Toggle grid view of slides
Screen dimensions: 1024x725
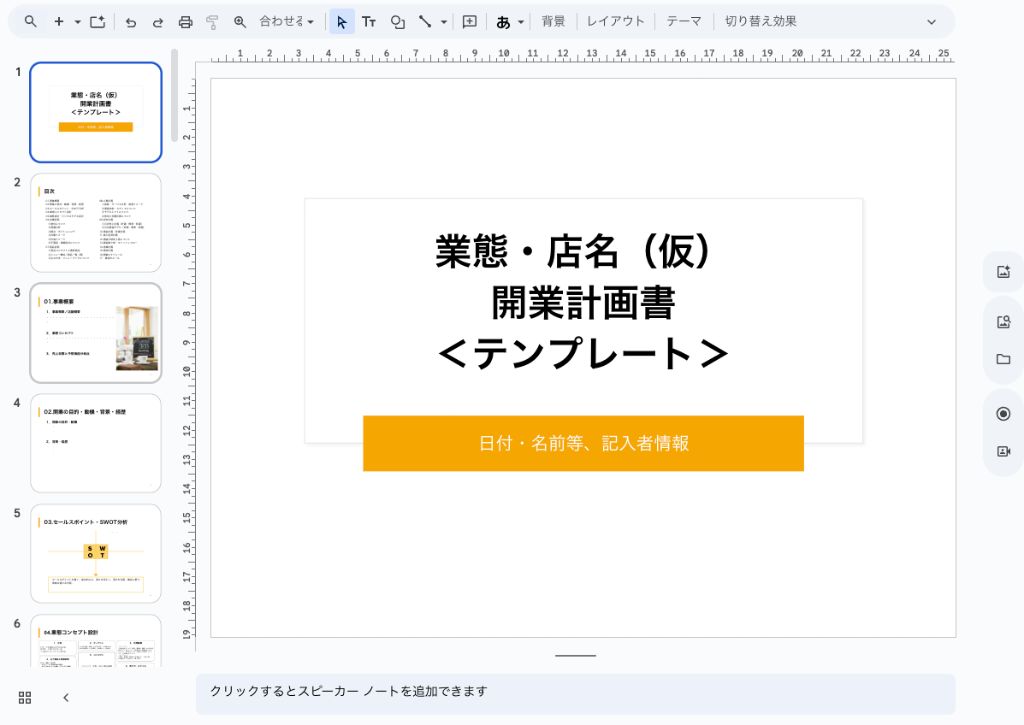(x=24, y=697)
